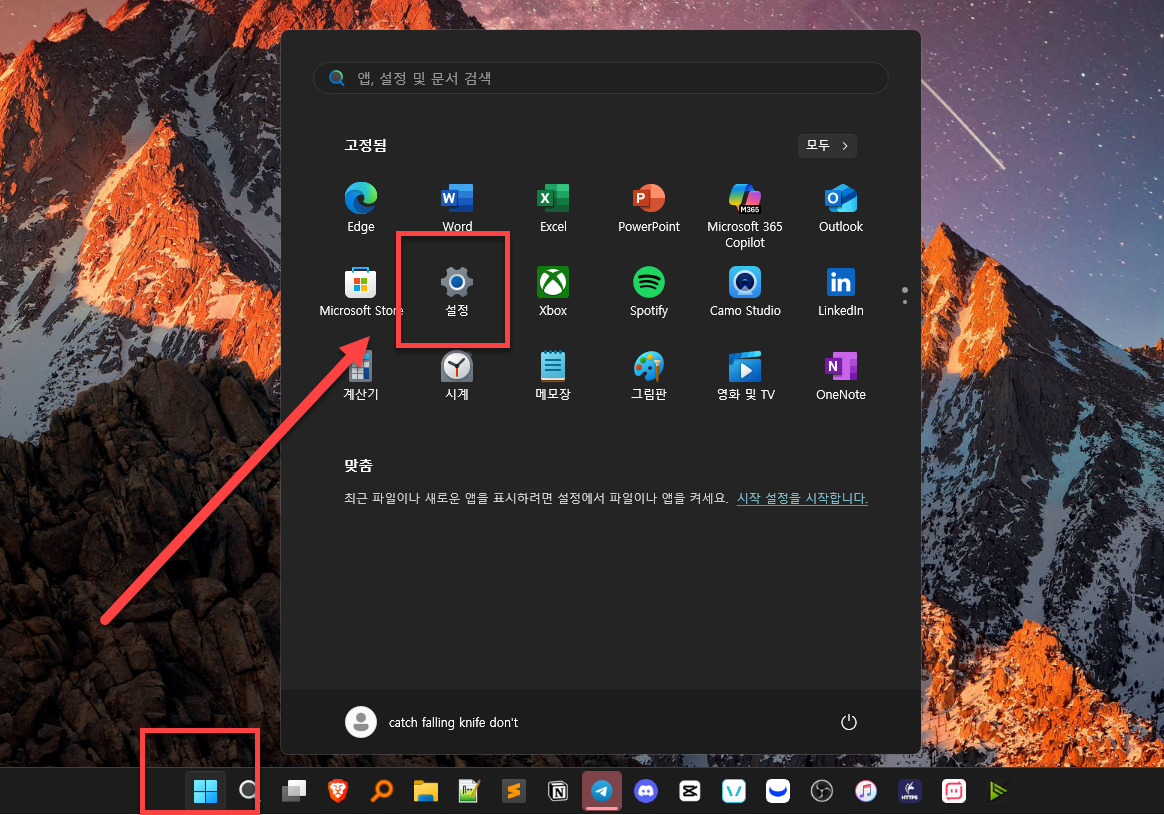Open Outlook
The image size is (1164, 815).
click(840, 208)
